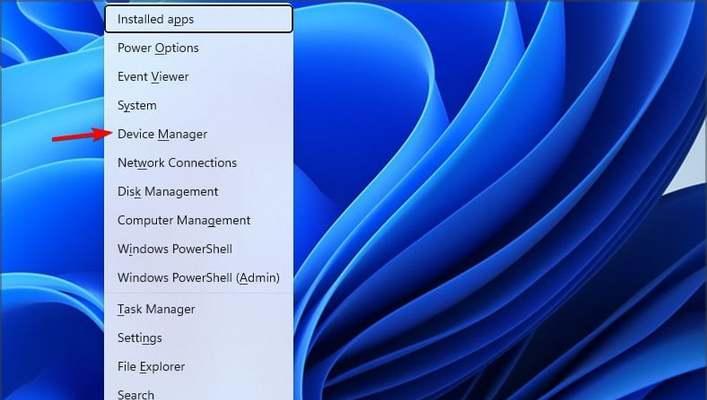
Task: Launch Computer Management
Action: pos(199,221)
